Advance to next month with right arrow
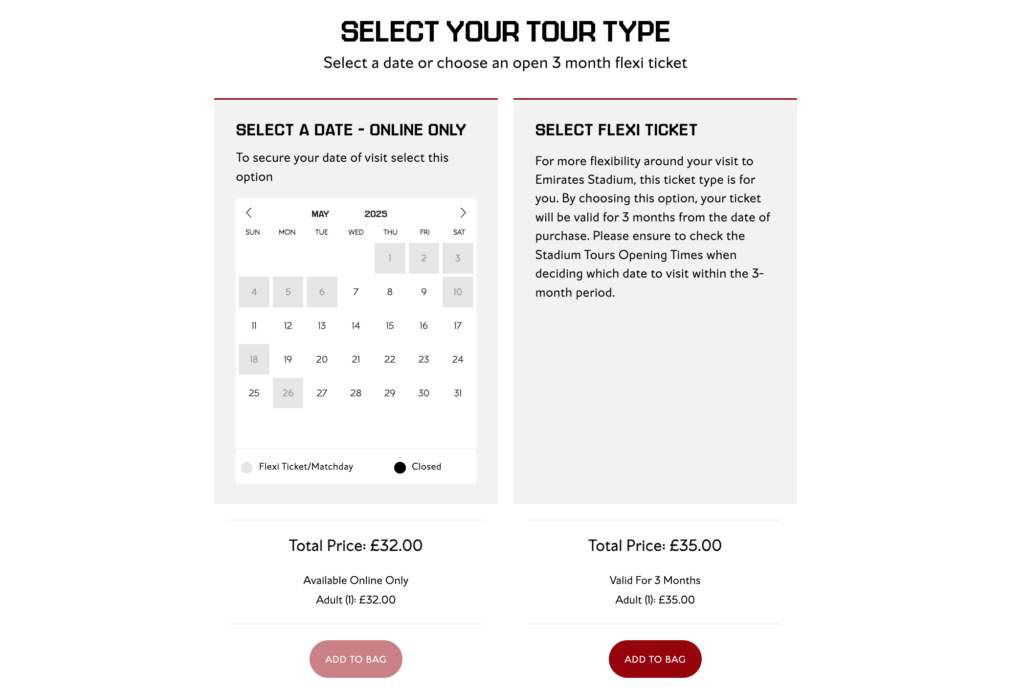This screenshot has width=1024, height=693. click(x=463, y=213)
